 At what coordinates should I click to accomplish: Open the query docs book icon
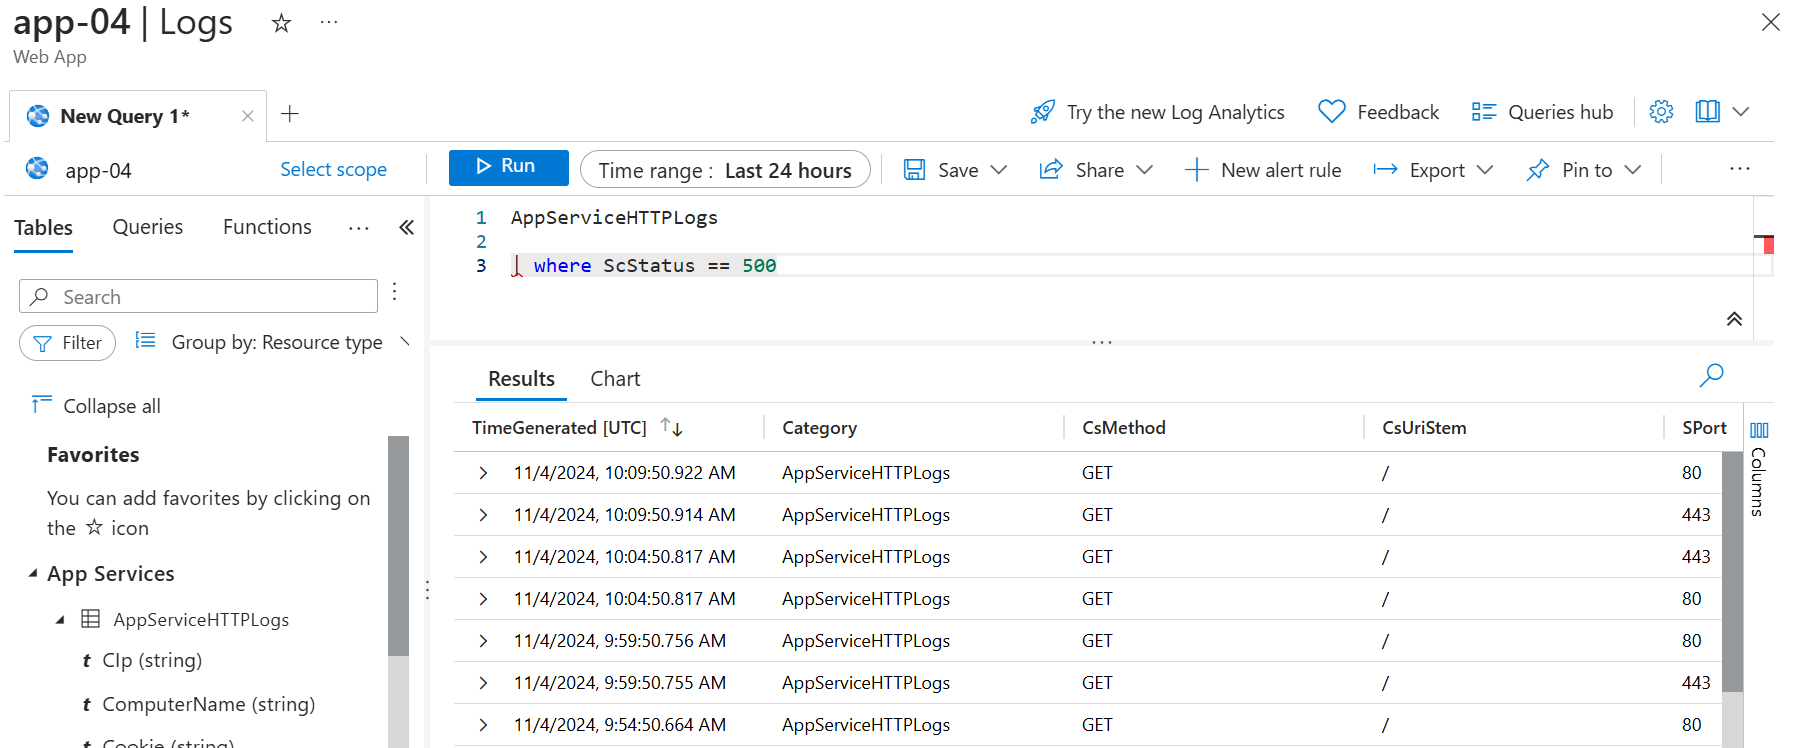pyautogui.click(x=1707, y=111)
